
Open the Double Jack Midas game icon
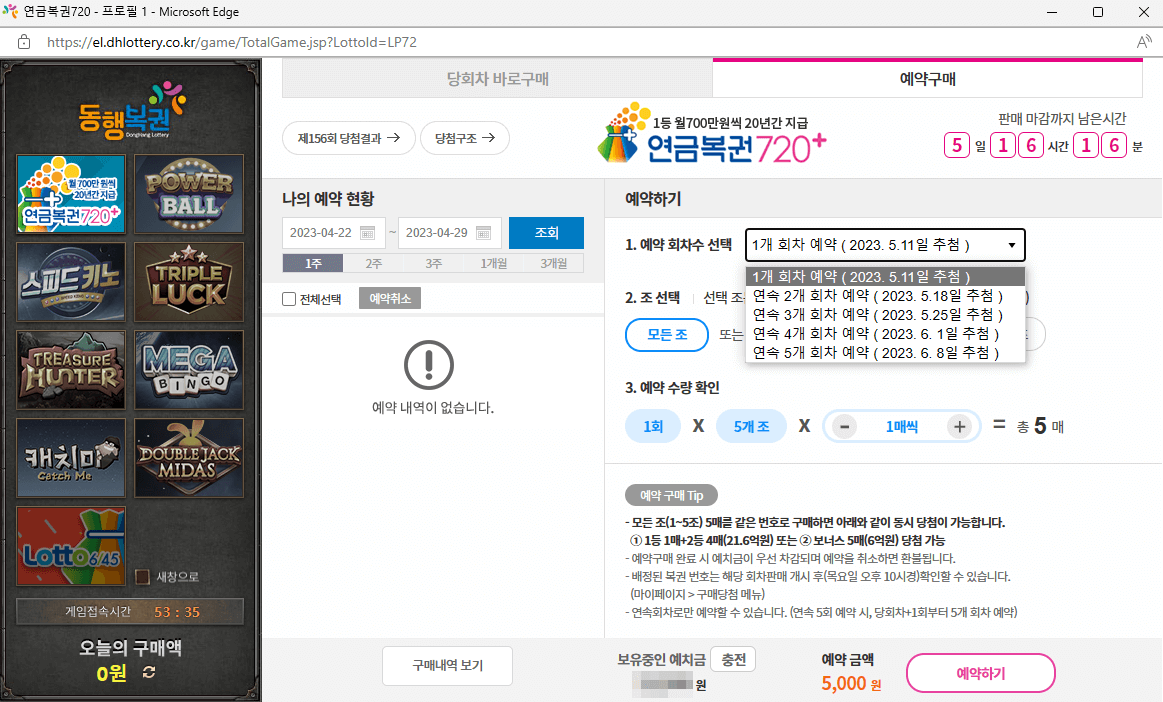coord(189,458)
